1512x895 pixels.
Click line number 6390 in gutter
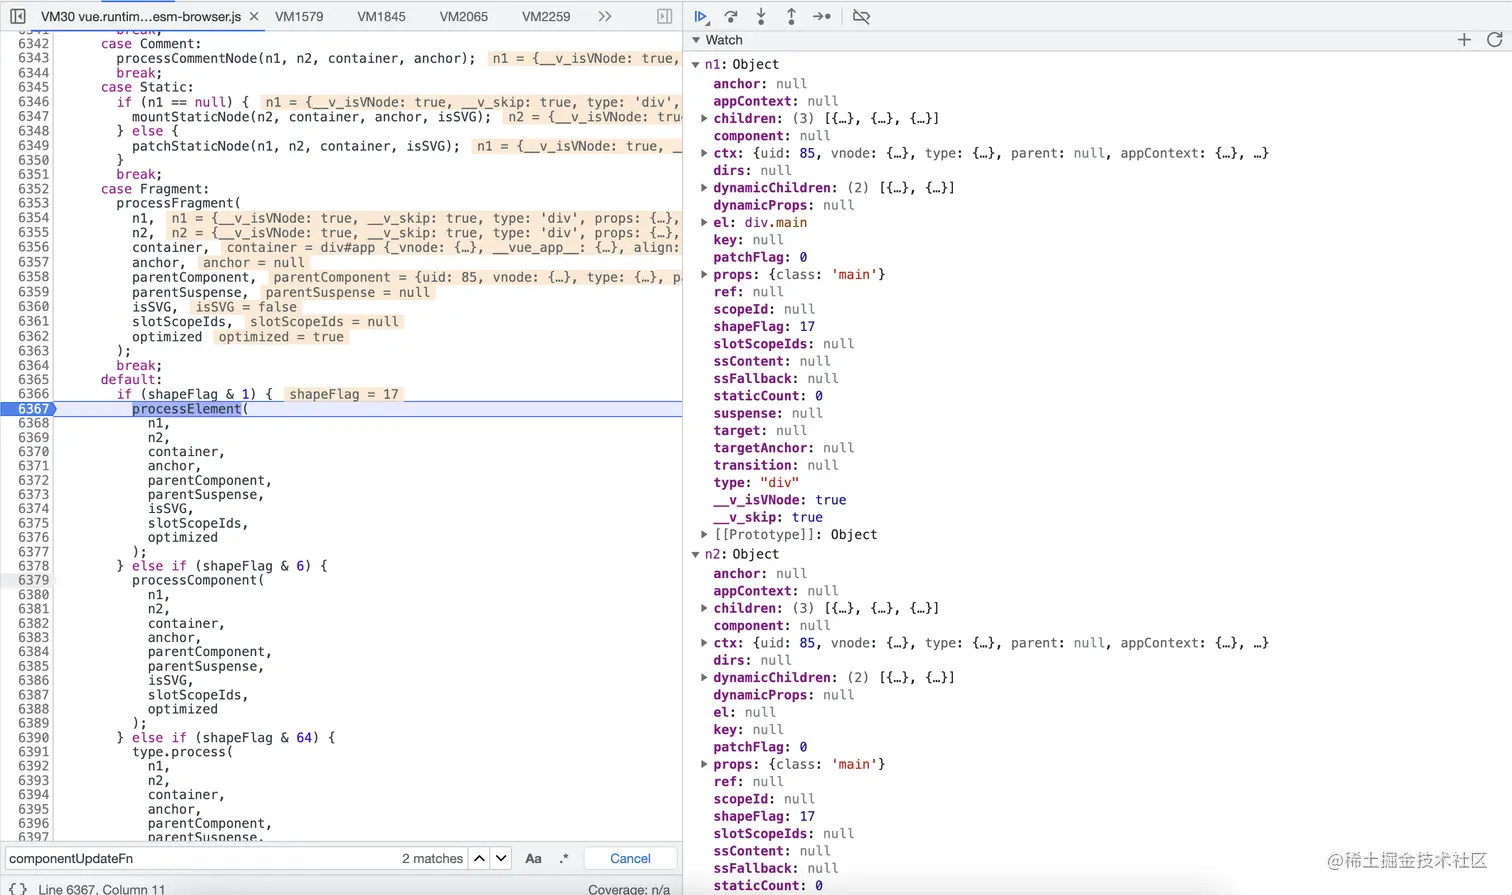click(33, 737)
